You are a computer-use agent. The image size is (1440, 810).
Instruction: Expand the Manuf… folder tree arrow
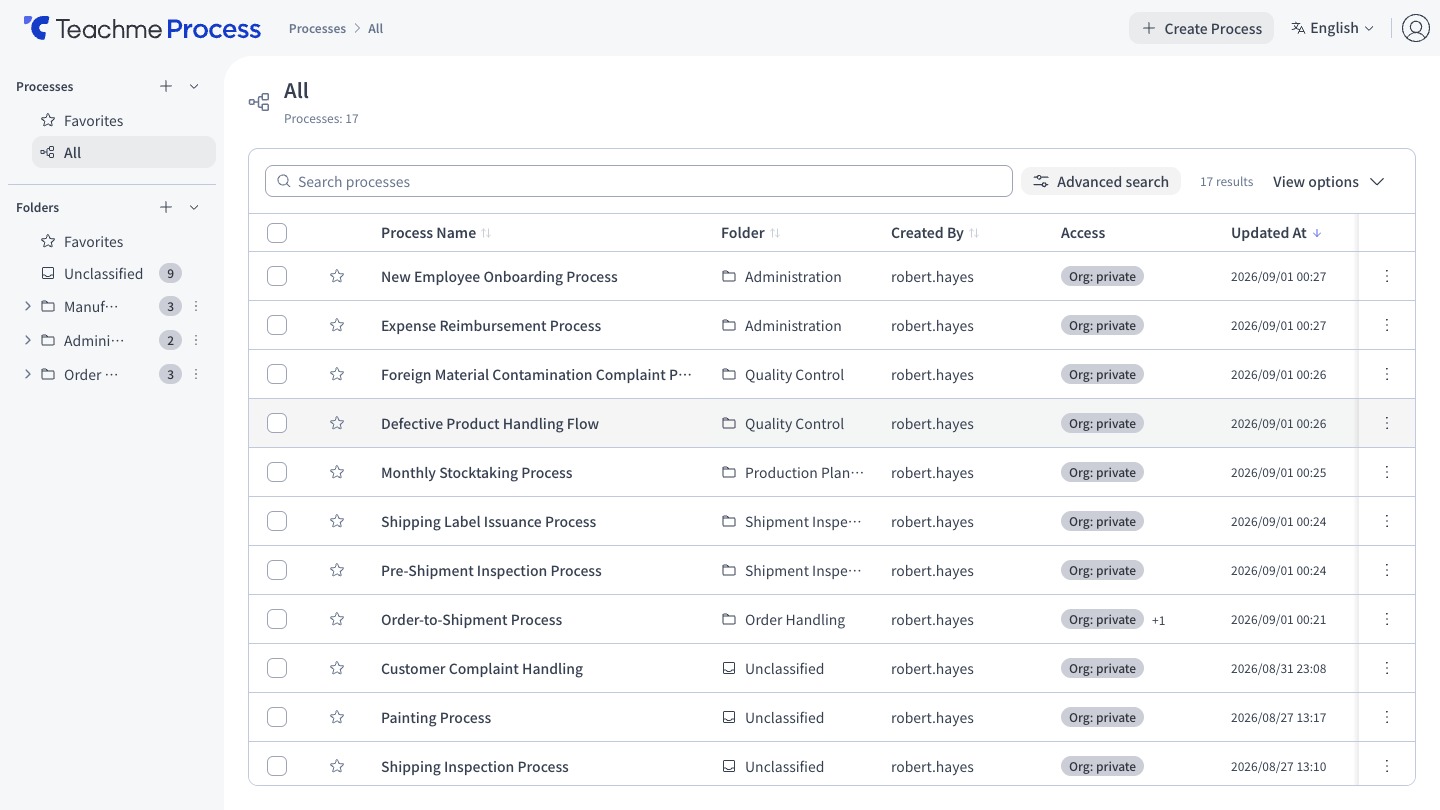(x=27, y=306)
